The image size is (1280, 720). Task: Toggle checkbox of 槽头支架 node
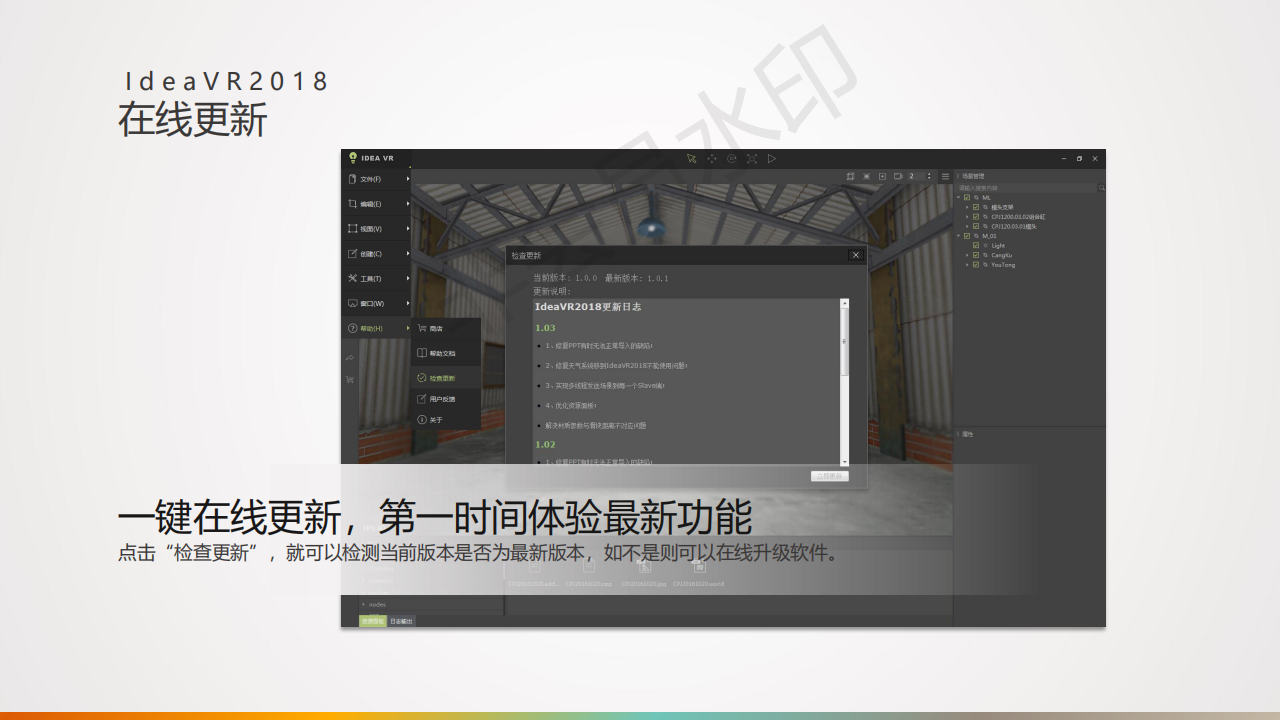(x=976, y=207)
